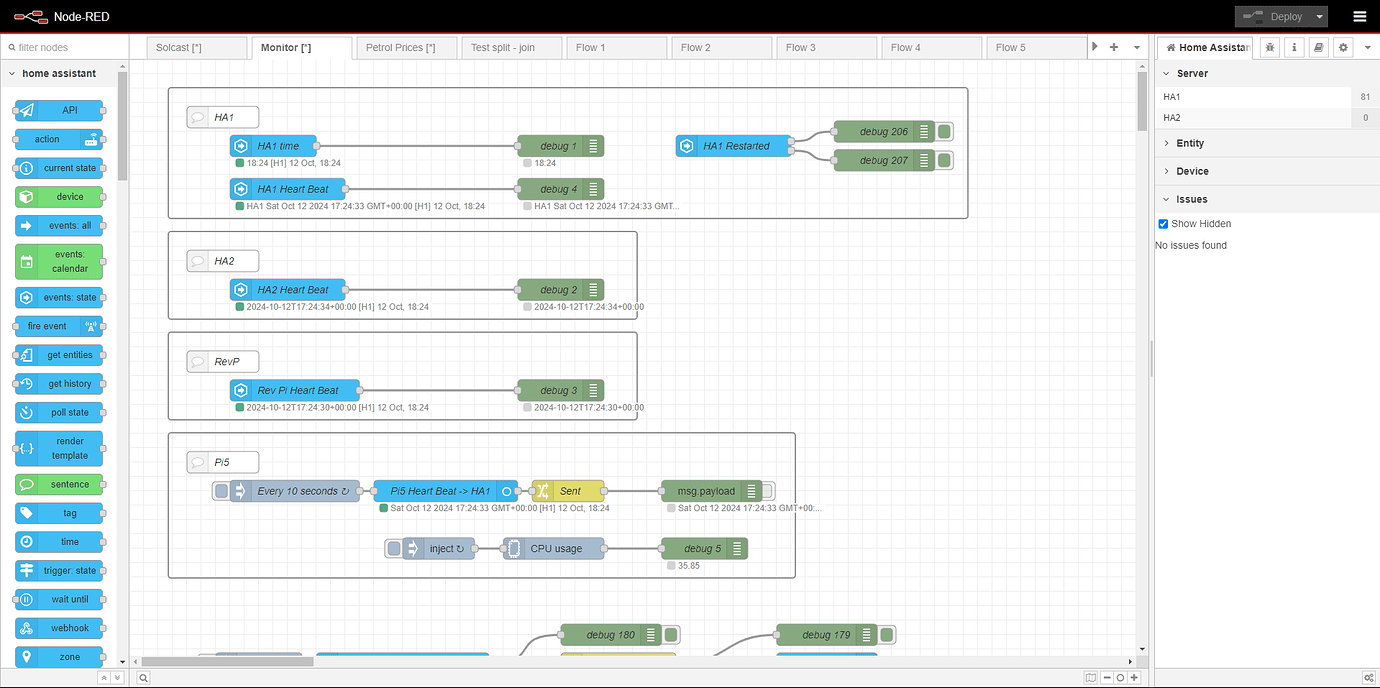This screenshot has width=1380, height=688.
Task: Select the API palette node
Action: (59, 110)
